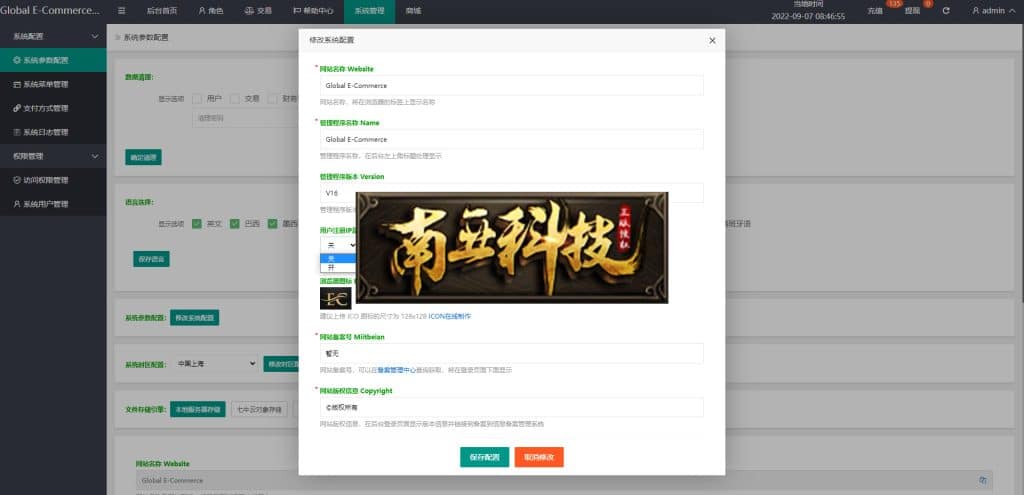Open the 帮助中心 top menu
1024x495 pixels.
click(x=313, y=11)
